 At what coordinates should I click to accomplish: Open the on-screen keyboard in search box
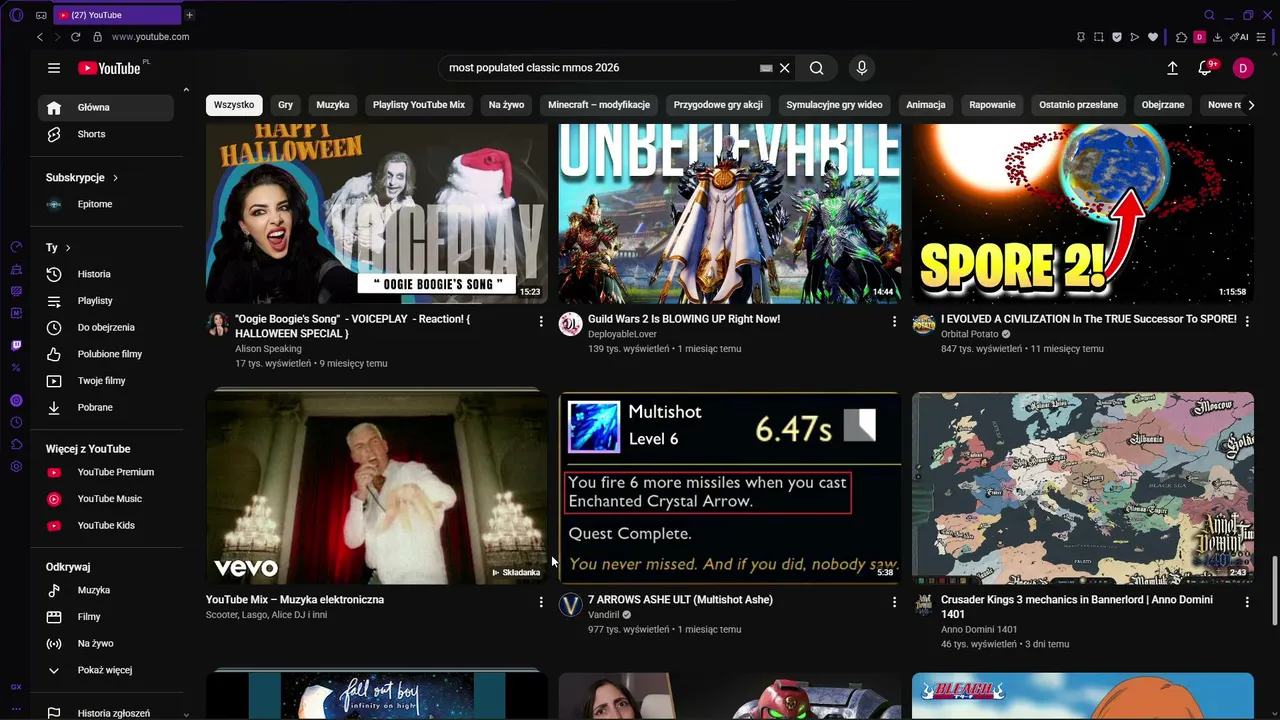766,68
